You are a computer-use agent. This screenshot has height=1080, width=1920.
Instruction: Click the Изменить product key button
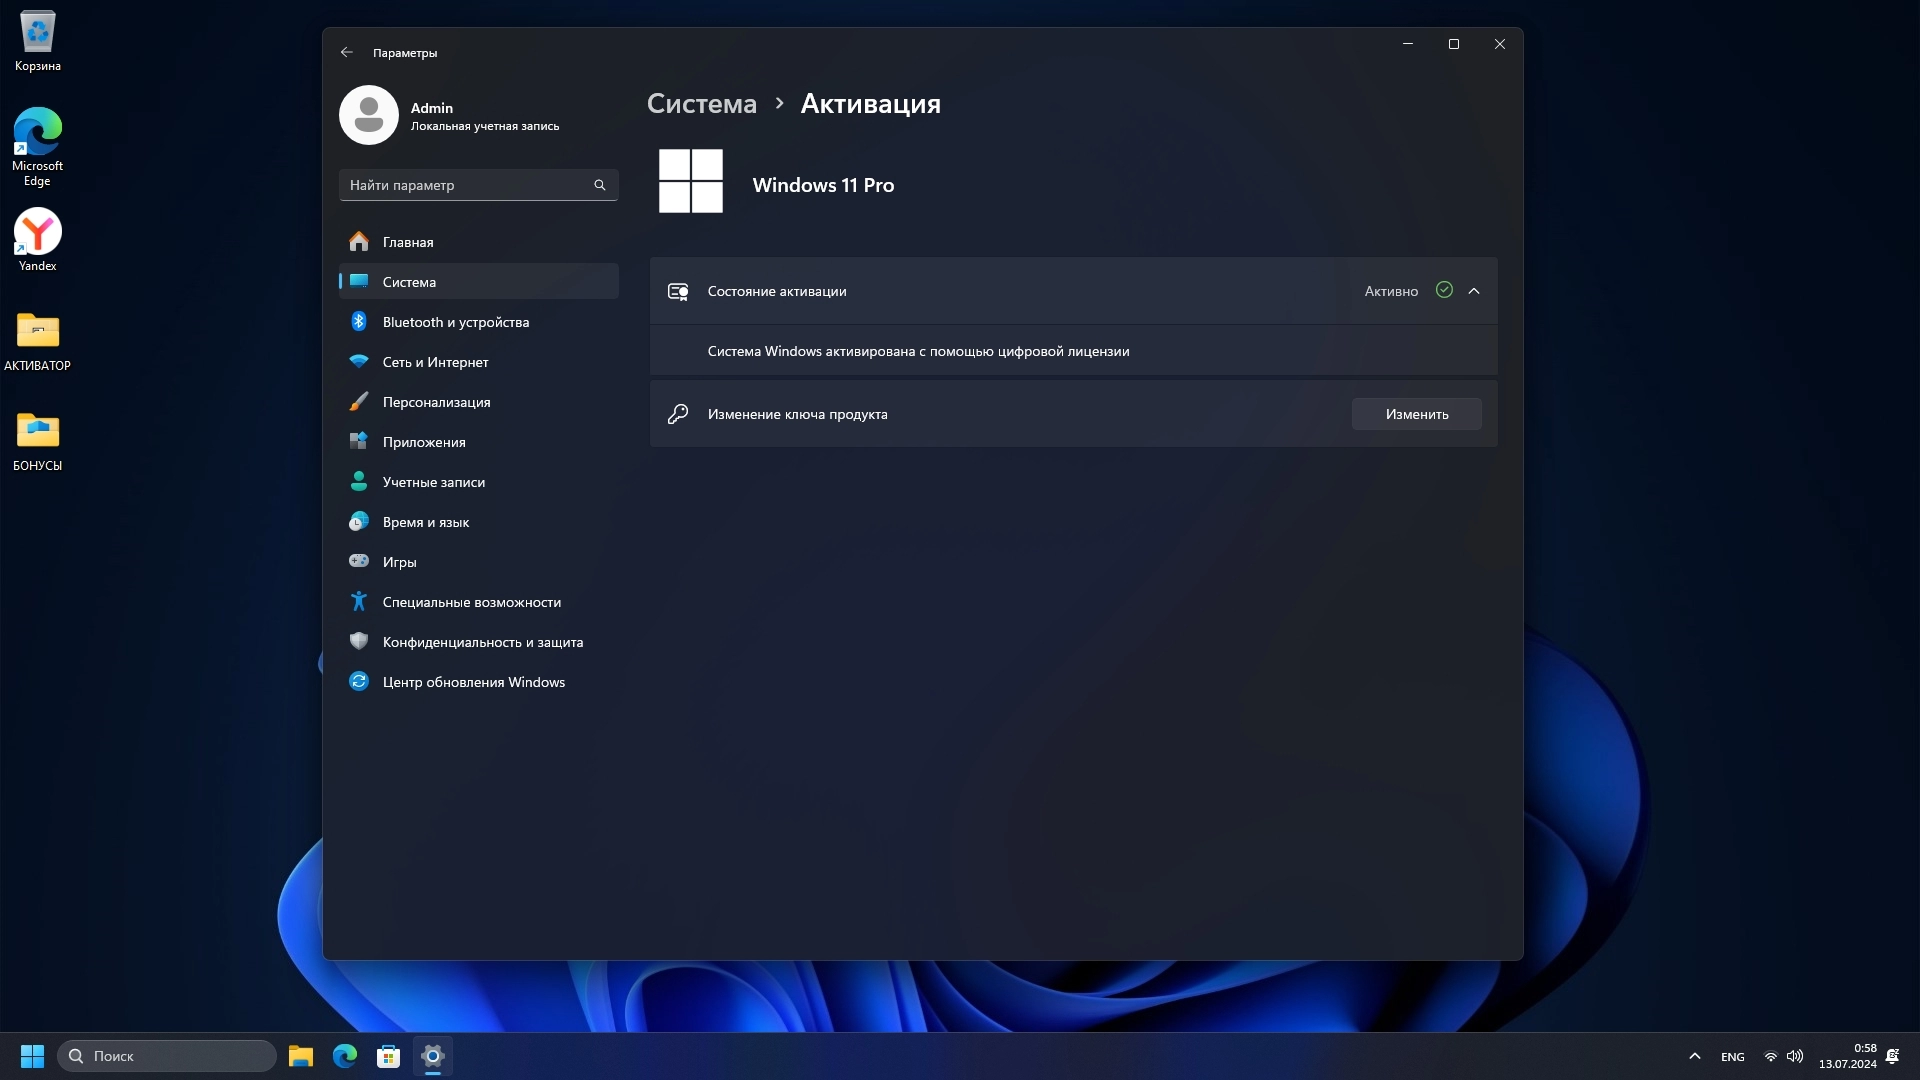(x=1416, y=414)
